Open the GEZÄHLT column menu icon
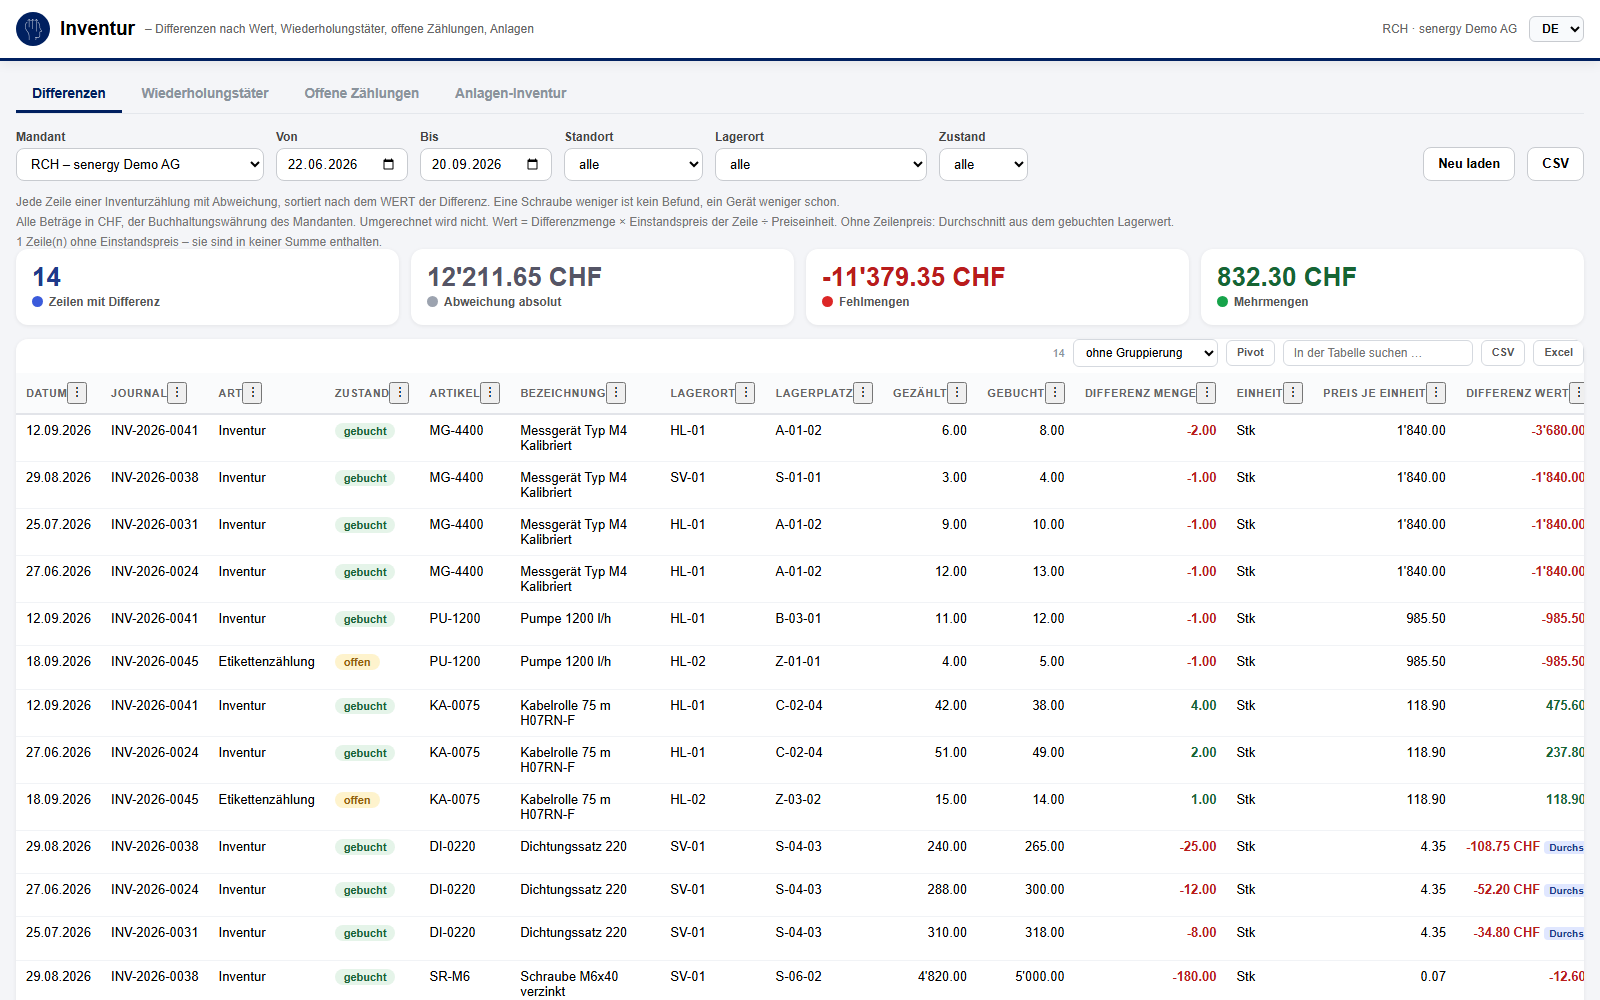Screen dimensions: 1600x1000 (957, 393)
